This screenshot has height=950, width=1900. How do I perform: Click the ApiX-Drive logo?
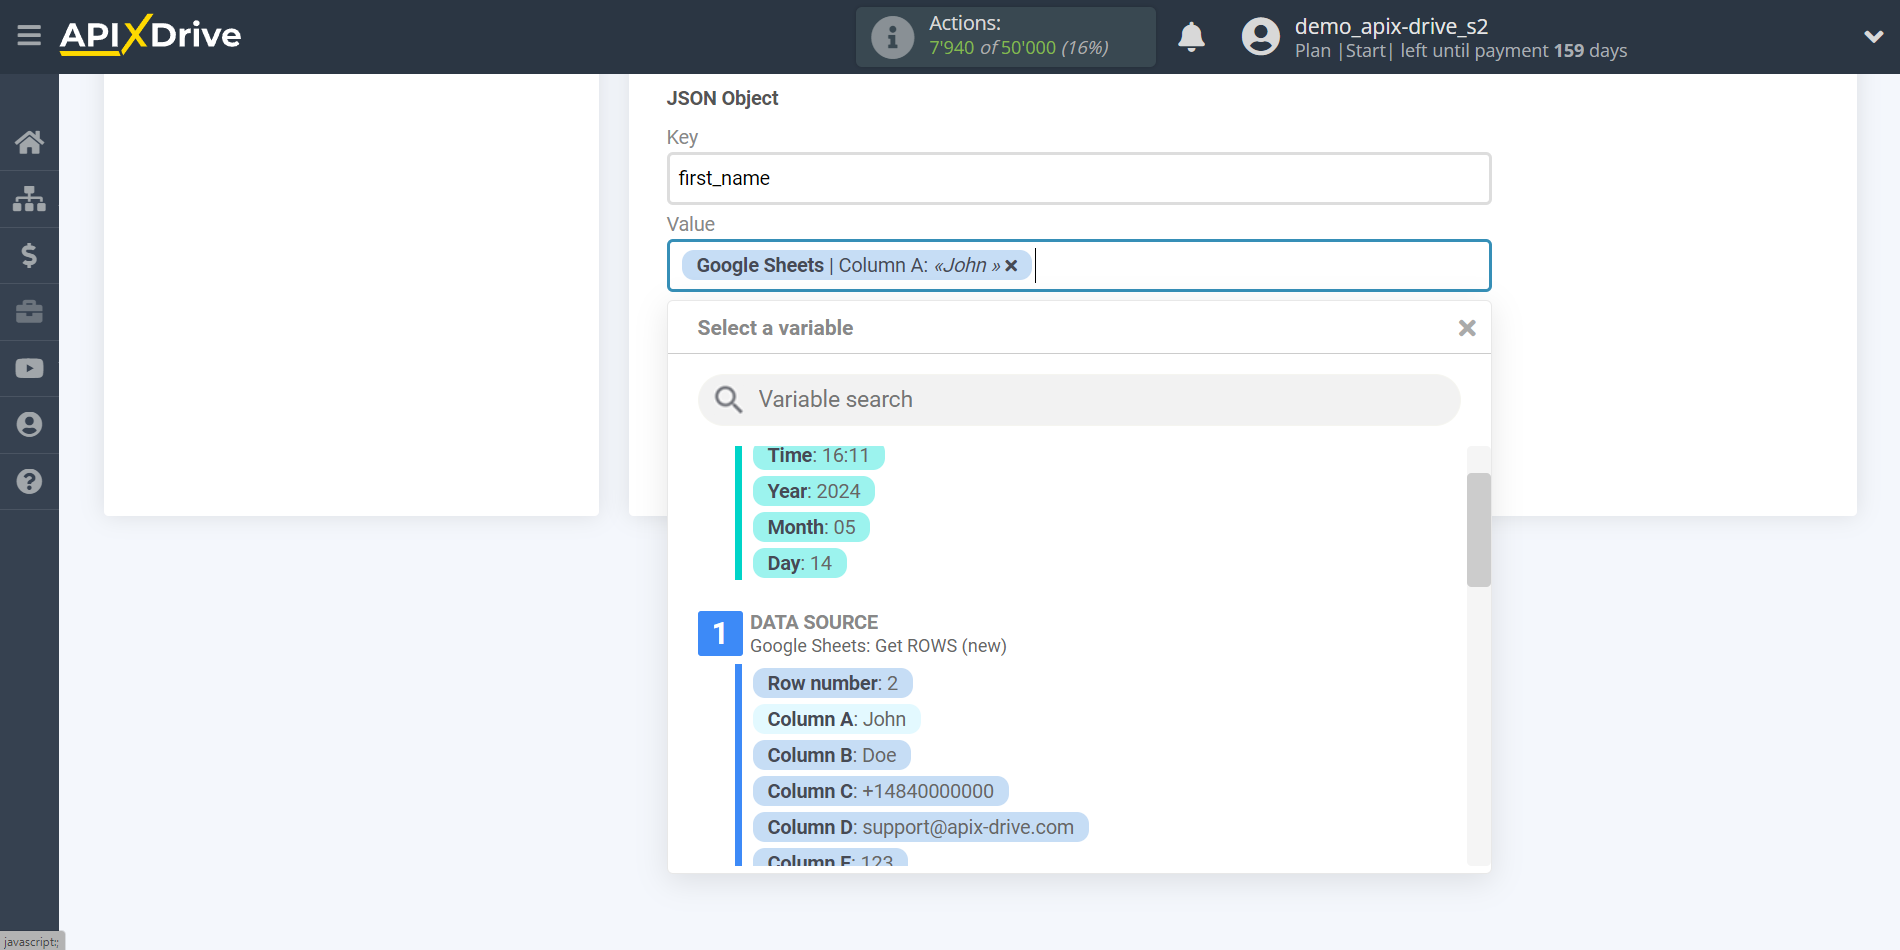pyautogui.click(x=151, y=35)
